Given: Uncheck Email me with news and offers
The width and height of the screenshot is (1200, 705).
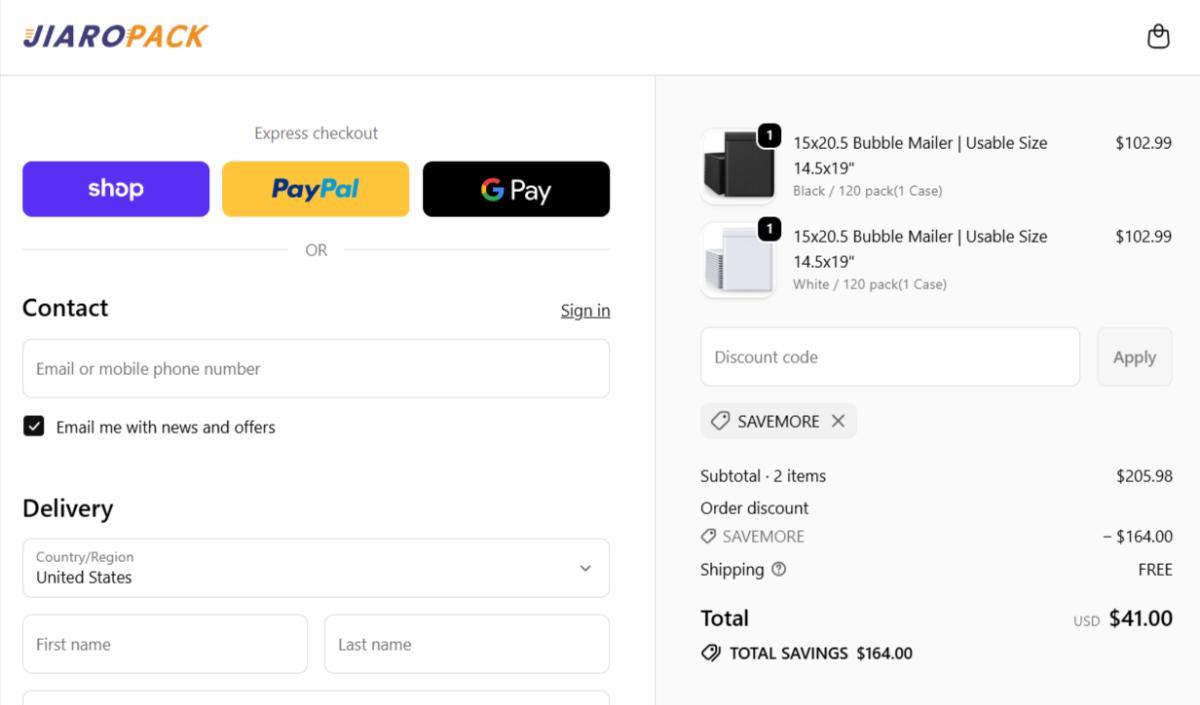Looking at the screenshot, I should [x=34, y=427].
